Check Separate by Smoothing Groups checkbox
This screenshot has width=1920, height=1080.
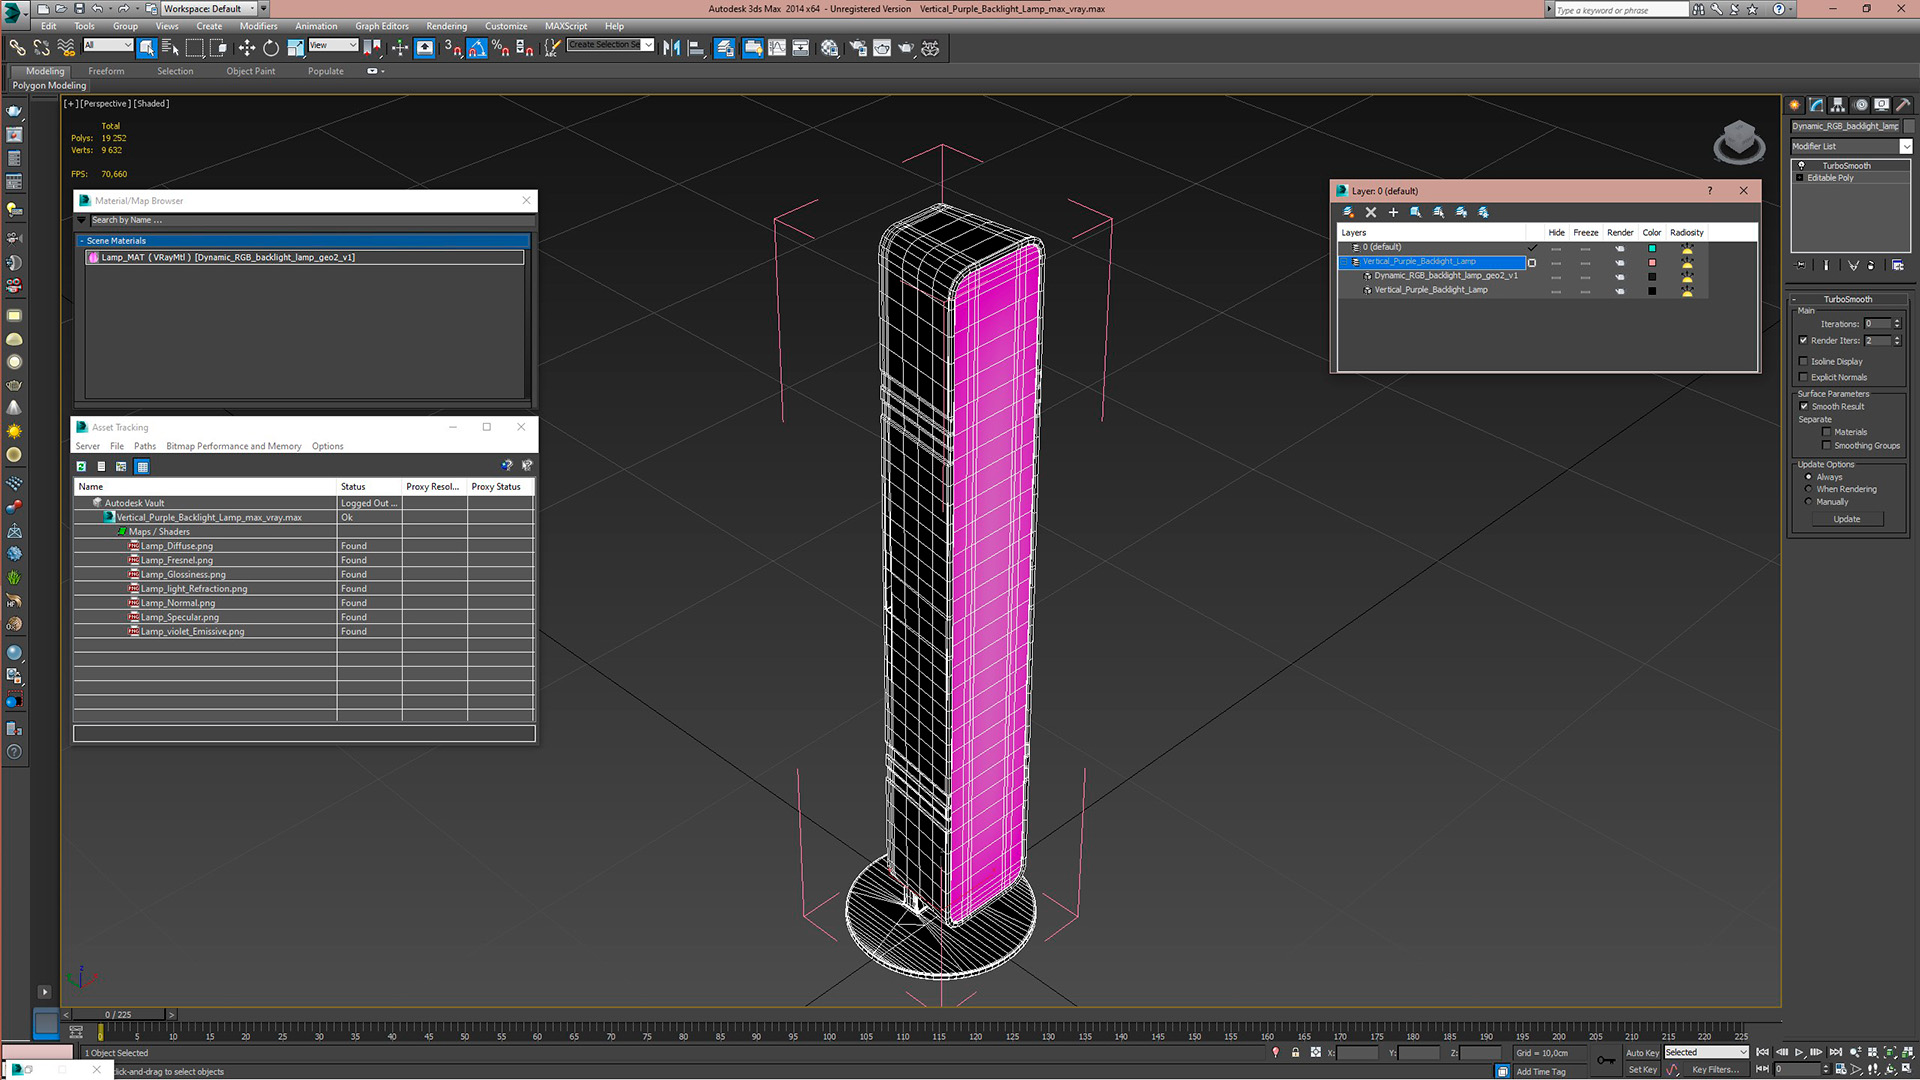(1826, 446)
